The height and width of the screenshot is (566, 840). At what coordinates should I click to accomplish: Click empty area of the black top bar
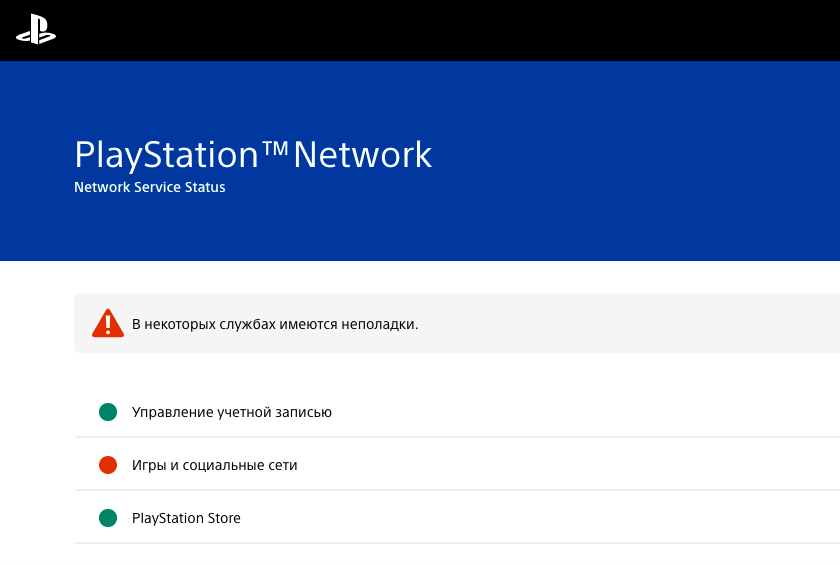tap(450, 30)
